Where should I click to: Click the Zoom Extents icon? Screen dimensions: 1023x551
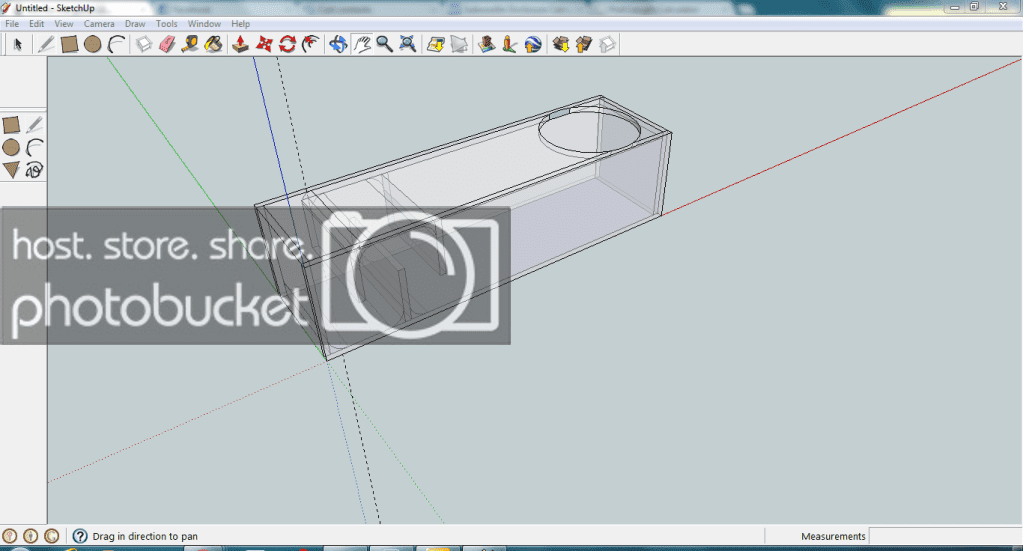click(408, 44)
